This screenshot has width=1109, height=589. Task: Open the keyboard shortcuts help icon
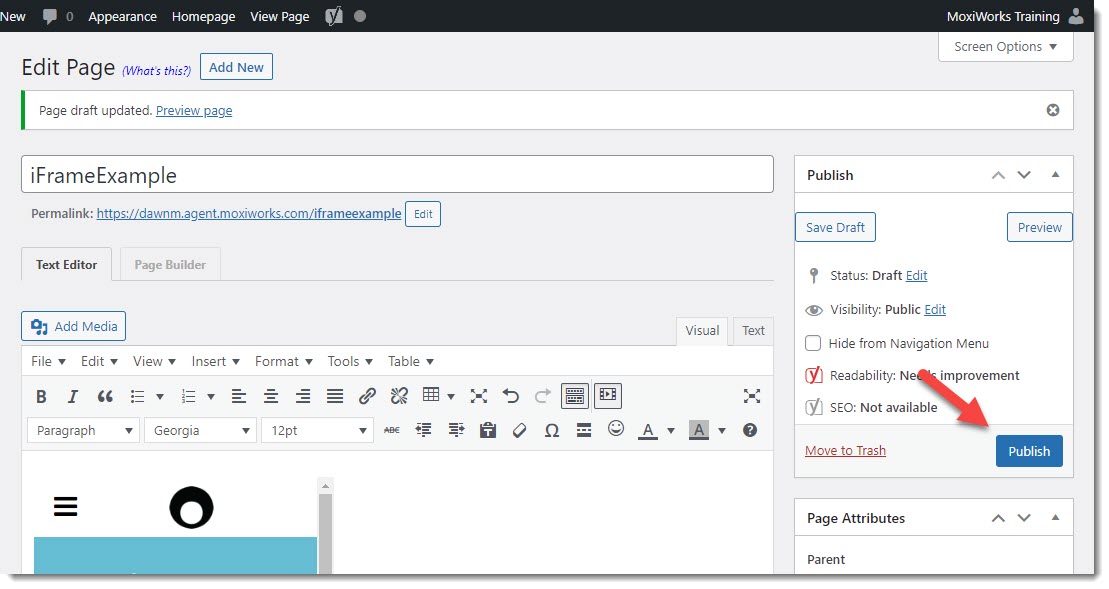750,430
